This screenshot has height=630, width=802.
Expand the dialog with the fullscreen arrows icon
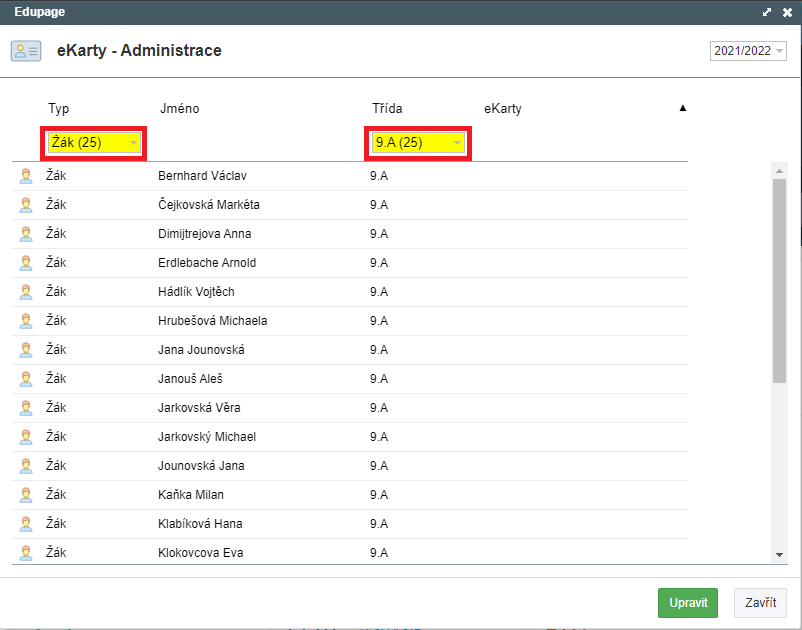click(x=767, y=12)
